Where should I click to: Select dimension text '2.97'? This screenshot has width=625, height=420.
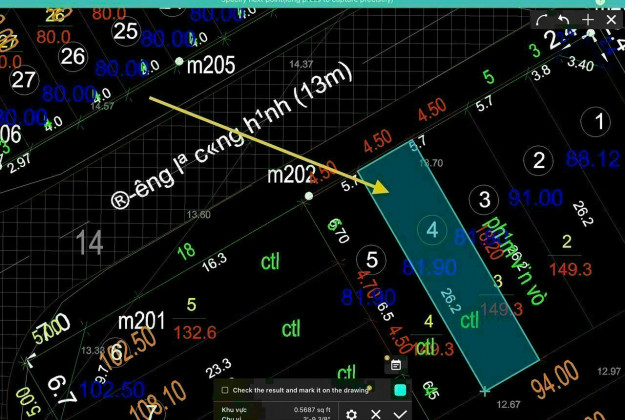coord(19,163)
